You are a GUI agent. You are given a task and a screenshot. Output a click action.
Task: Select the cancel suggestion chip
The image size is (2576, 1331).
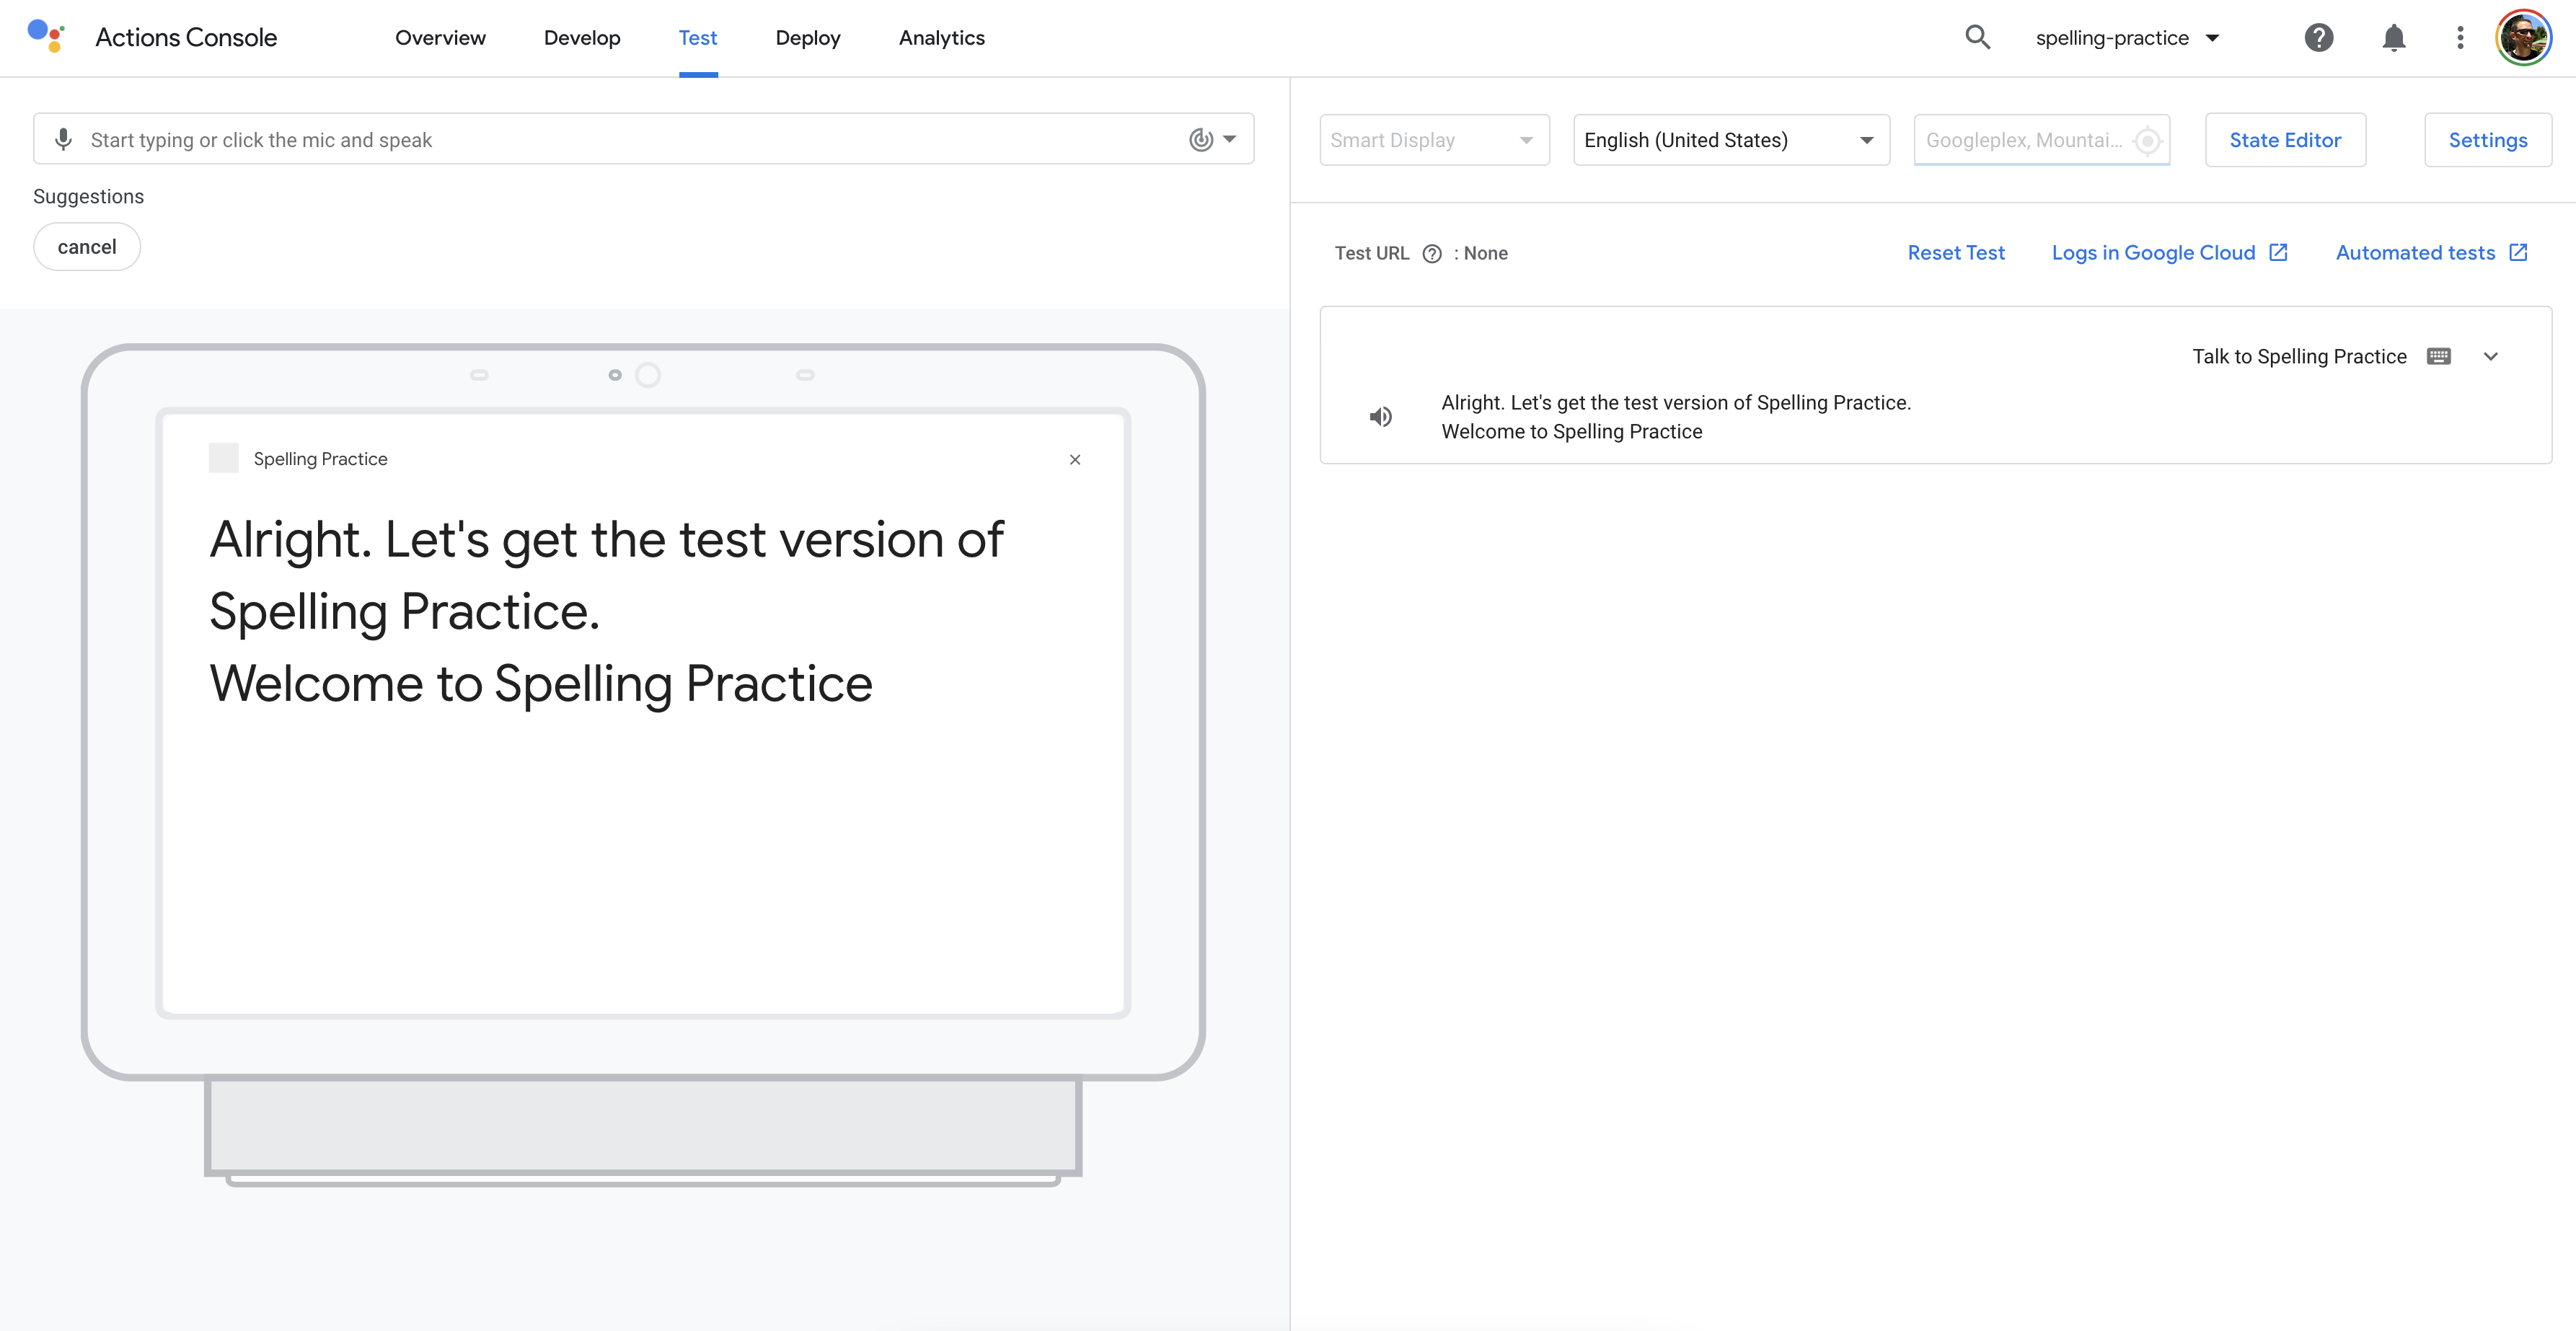(x=87, y=247)
